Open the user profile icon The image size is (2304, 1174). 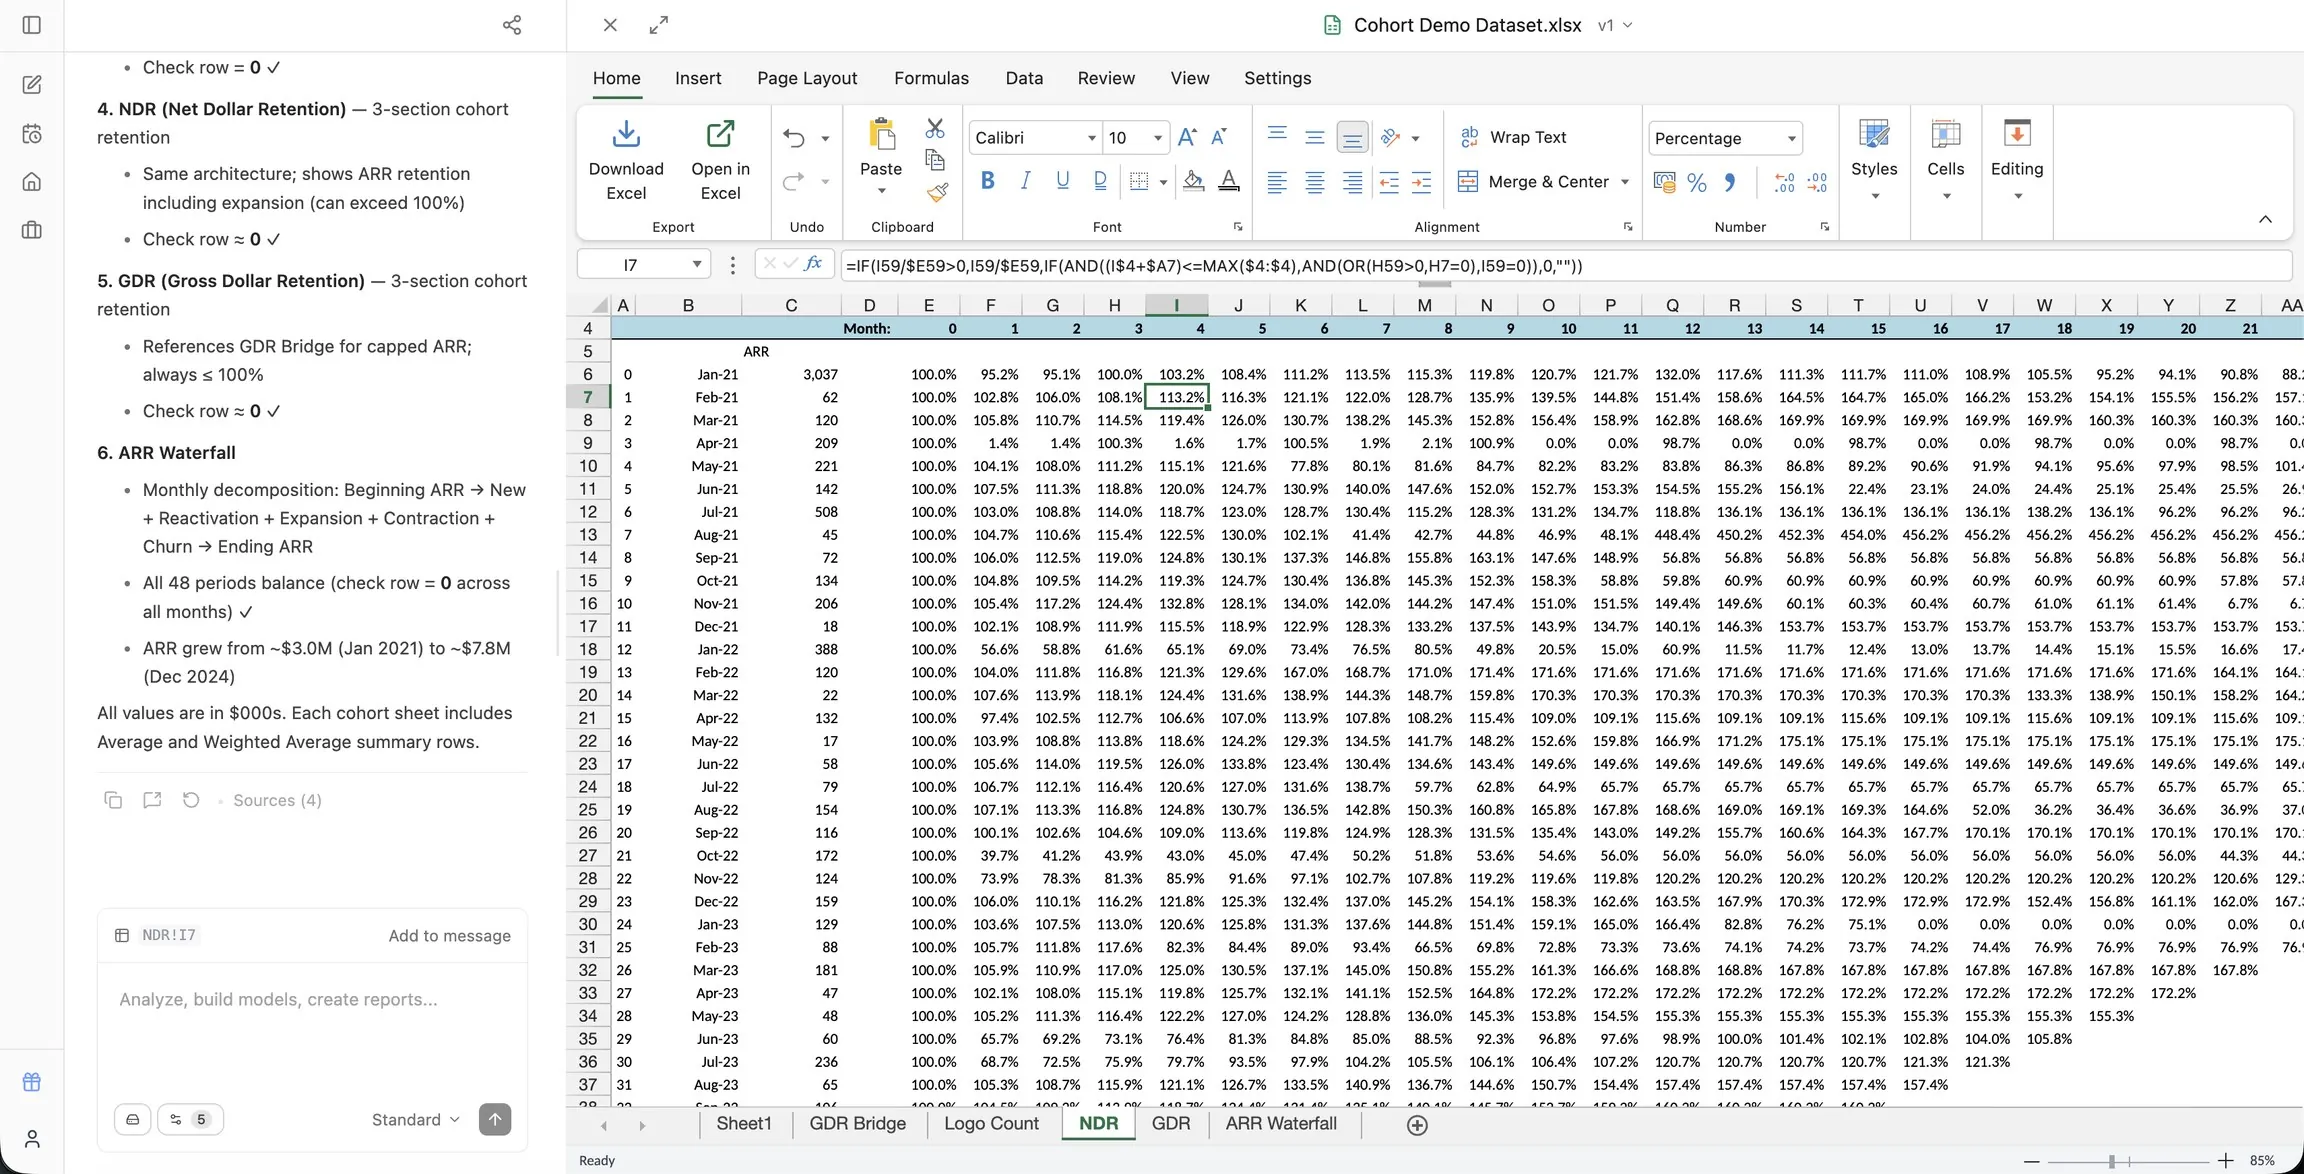32,1139
